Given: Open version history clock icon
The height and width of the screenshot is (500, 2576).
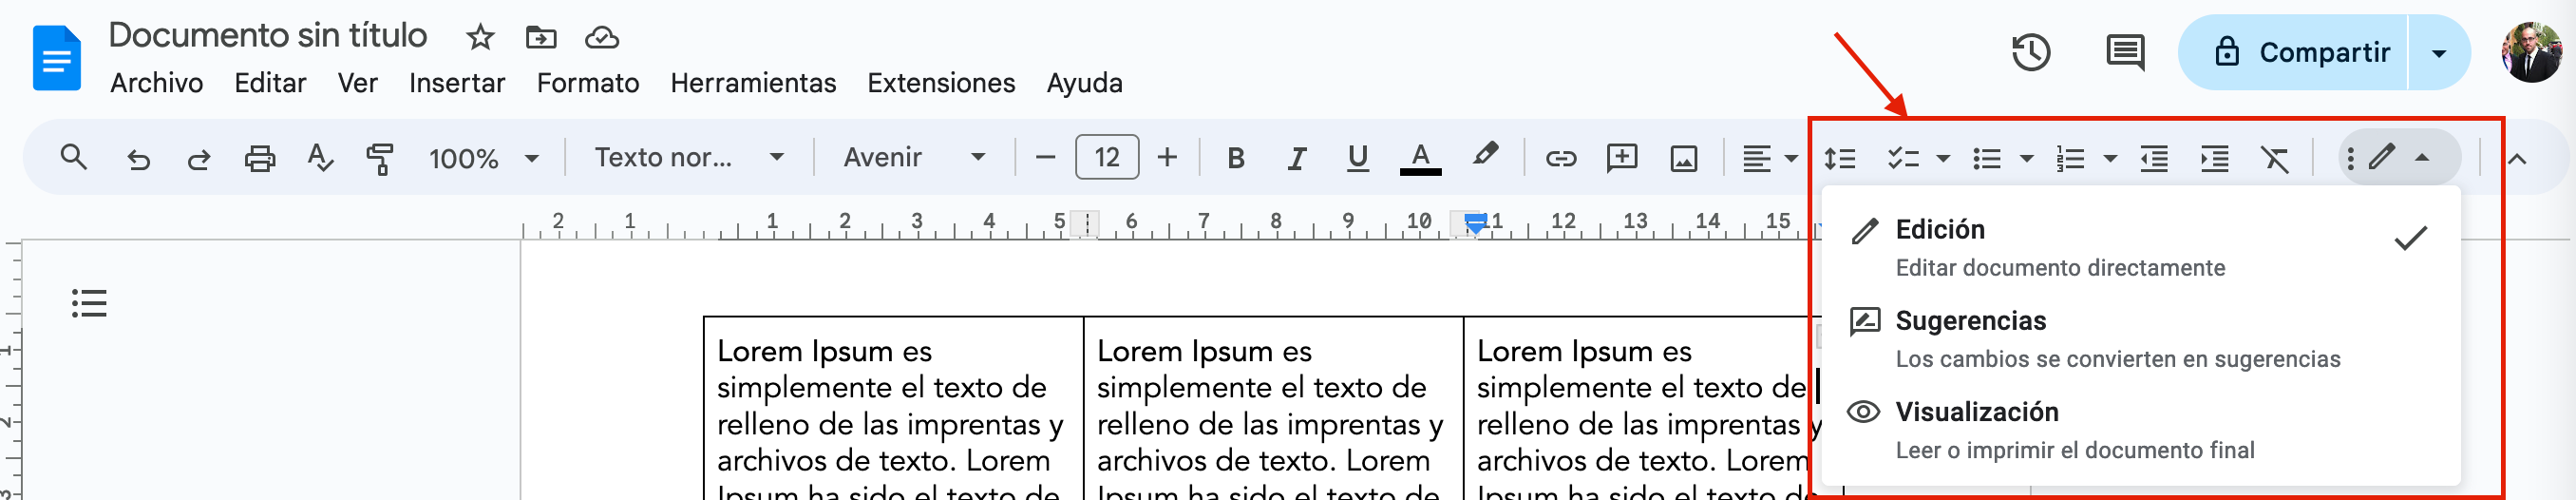Looking at the screenshot, I should pos(2030,52).
